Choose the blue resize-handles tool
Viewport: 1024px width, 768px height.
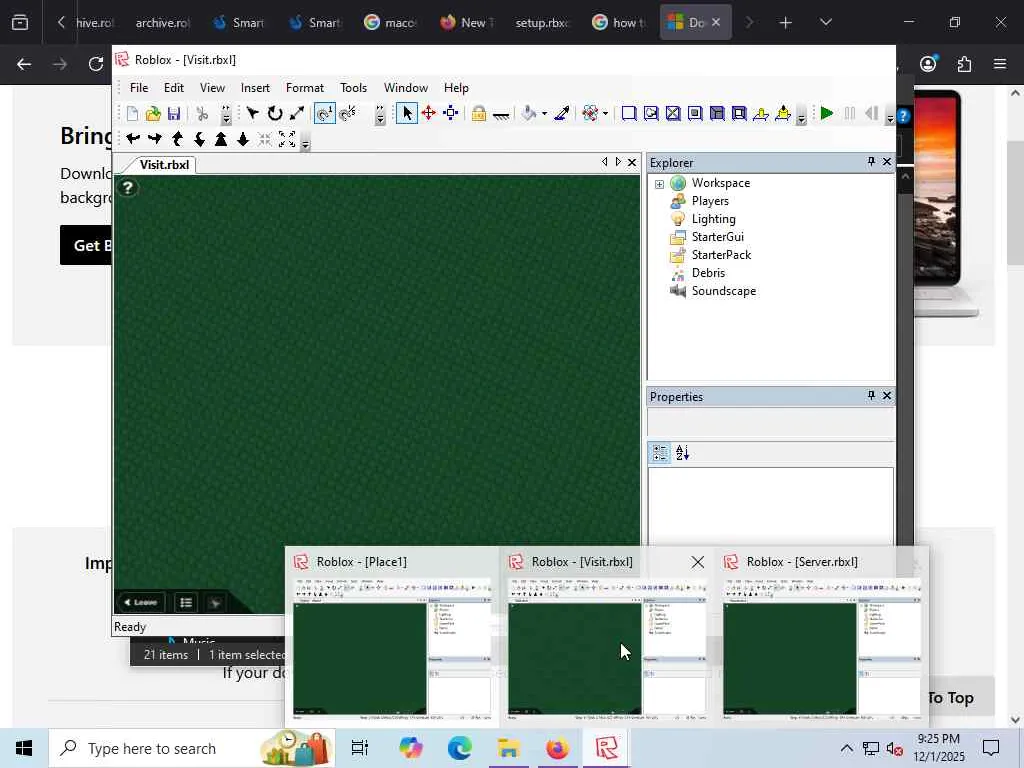click(x=451, y=114)
